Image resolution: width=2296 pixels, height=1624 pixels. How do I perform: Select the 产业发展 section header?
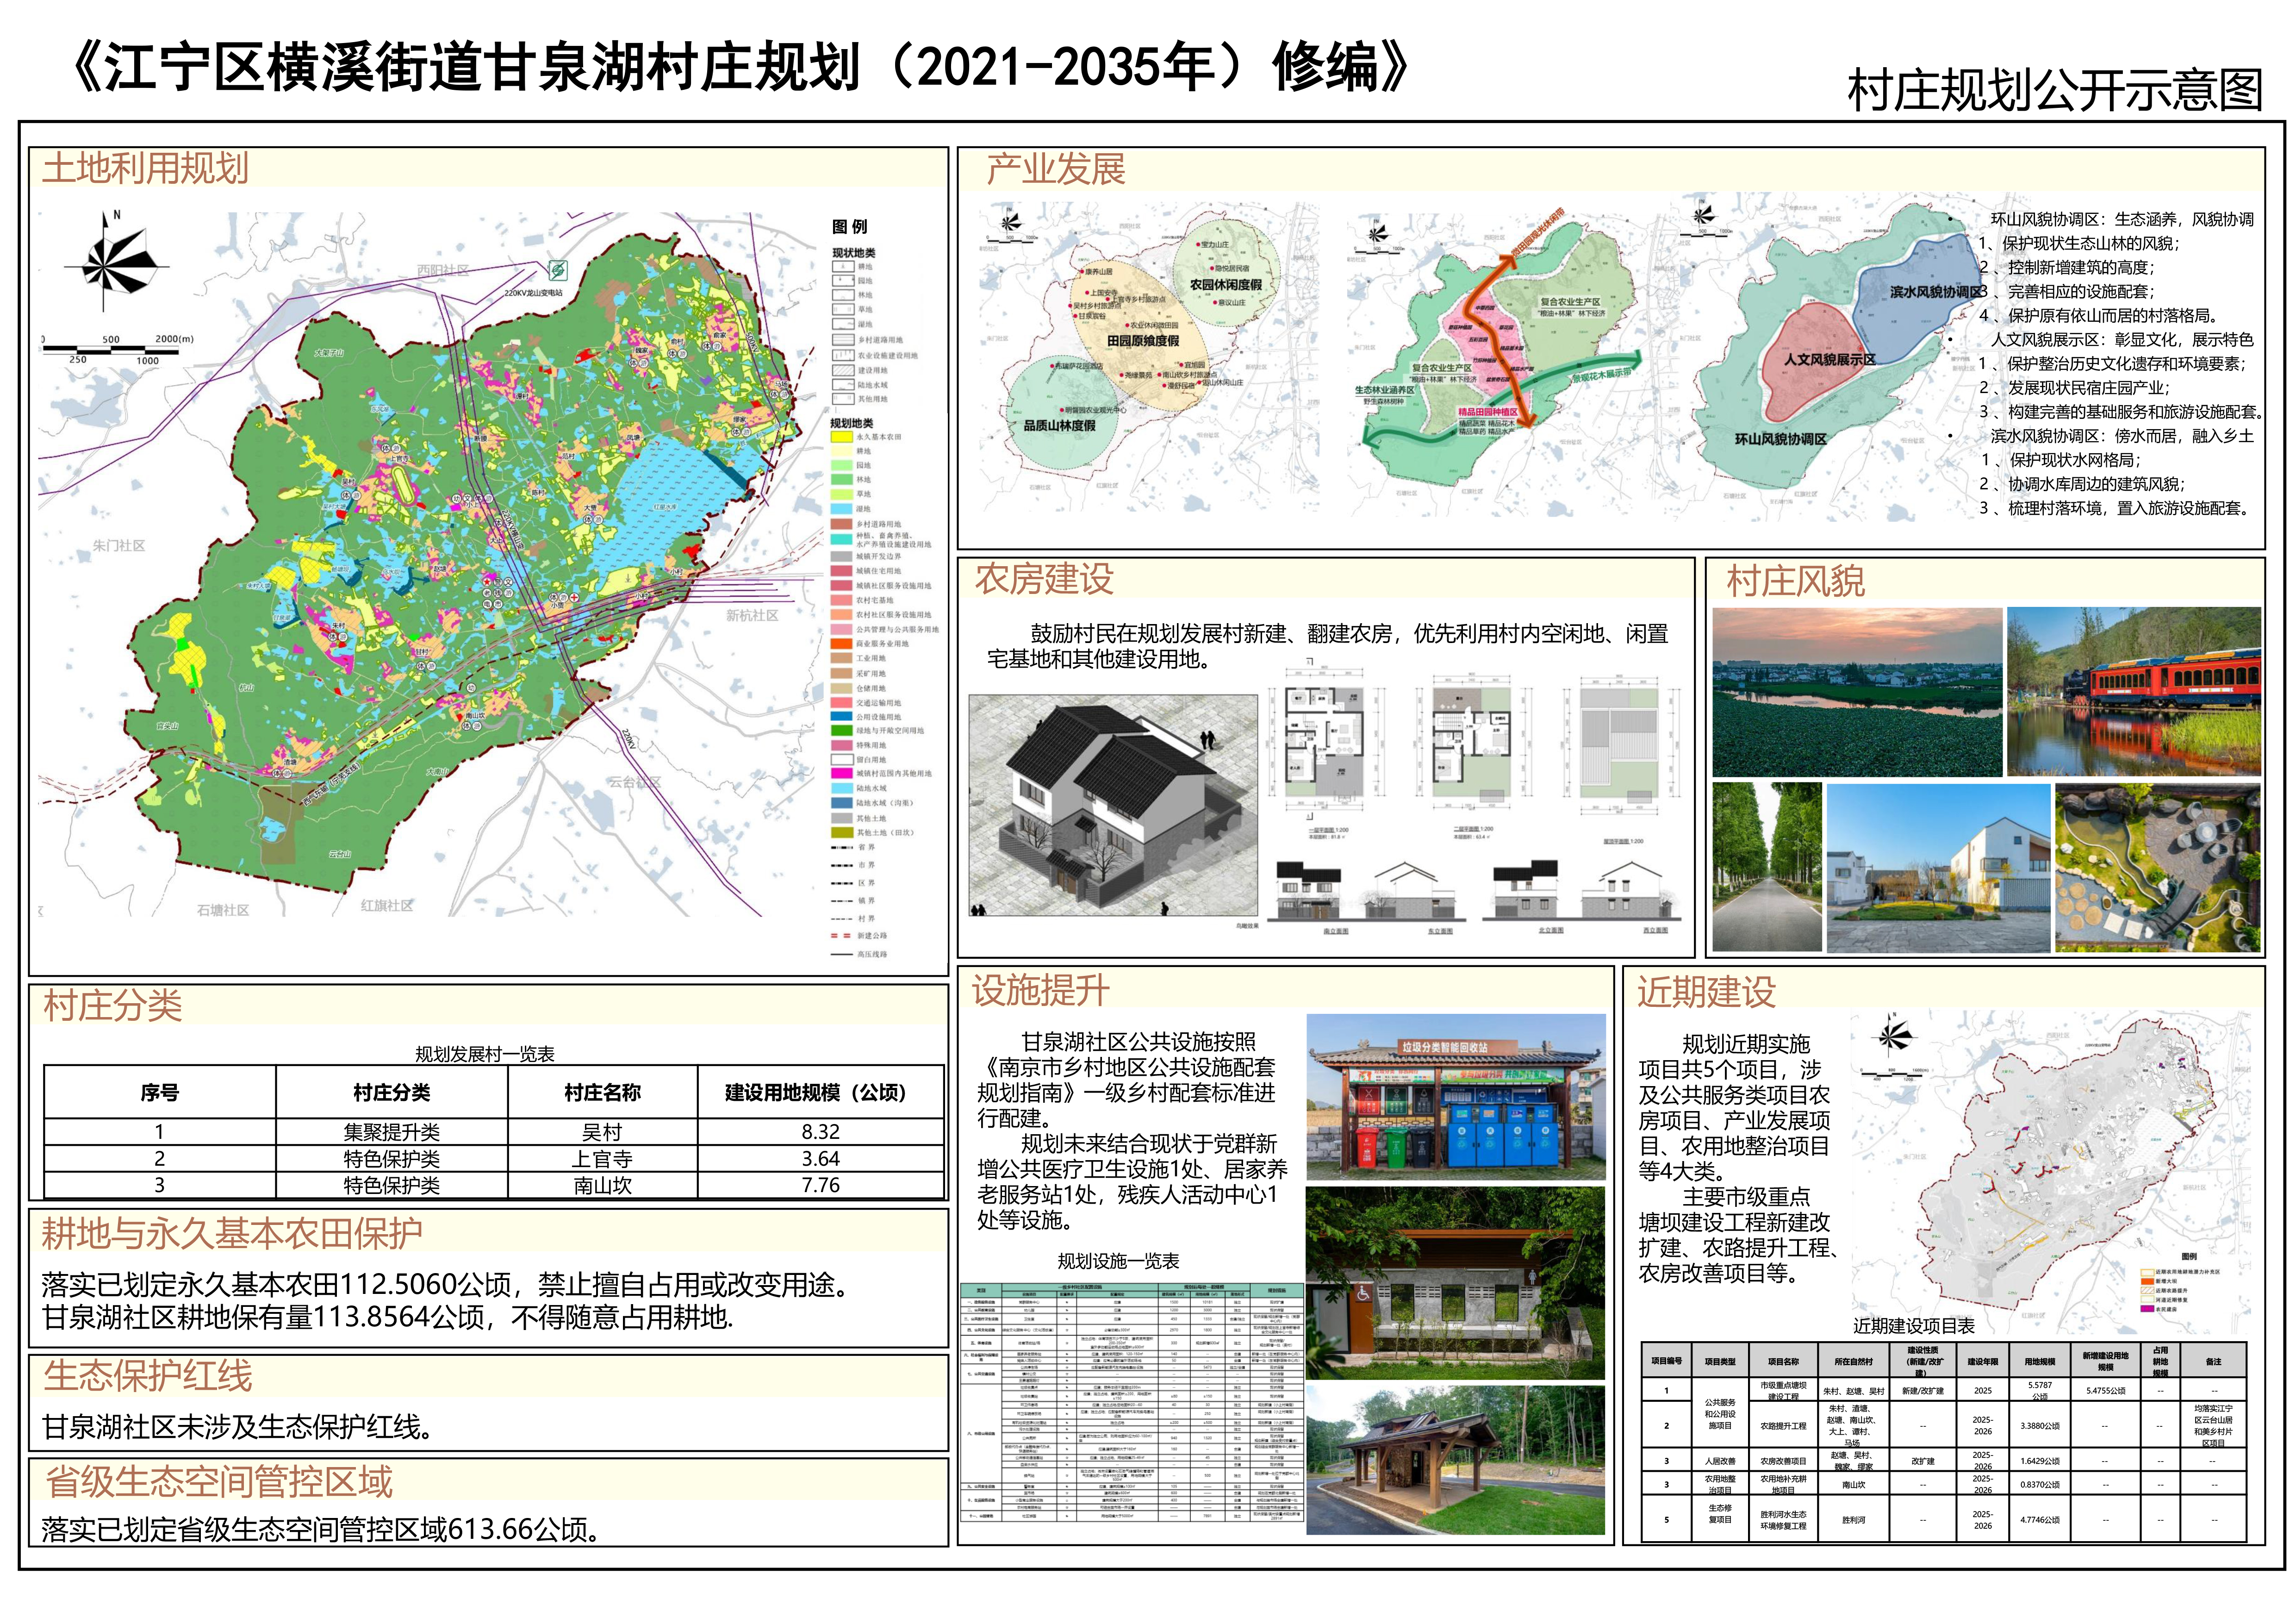pyautogui.click(x=1055, y=169)
